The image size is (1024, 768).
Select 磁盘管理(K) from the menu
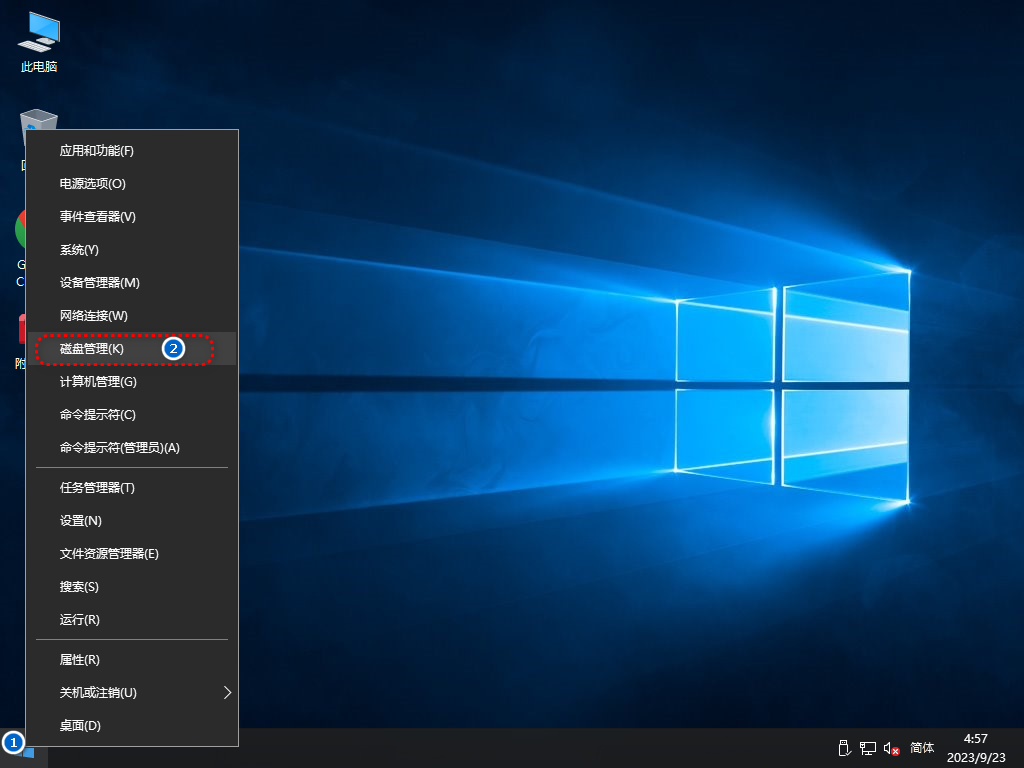click(x=92, y=349)
